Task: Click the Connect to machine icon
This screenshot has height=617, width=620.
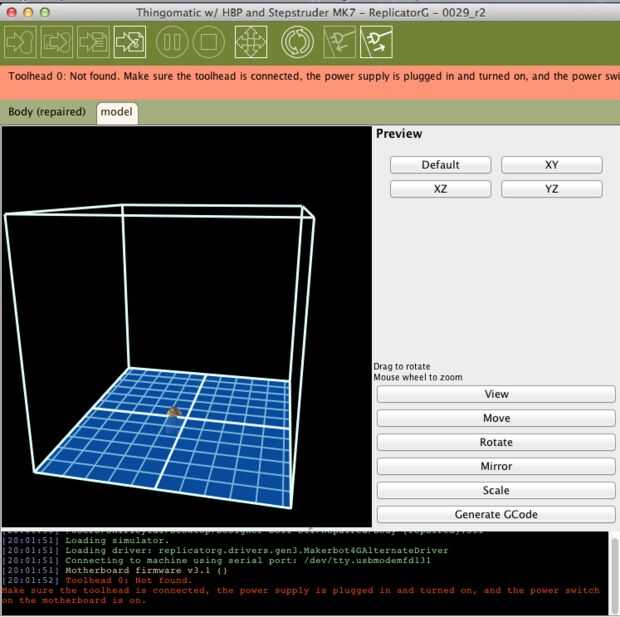Action: point(340,42)
